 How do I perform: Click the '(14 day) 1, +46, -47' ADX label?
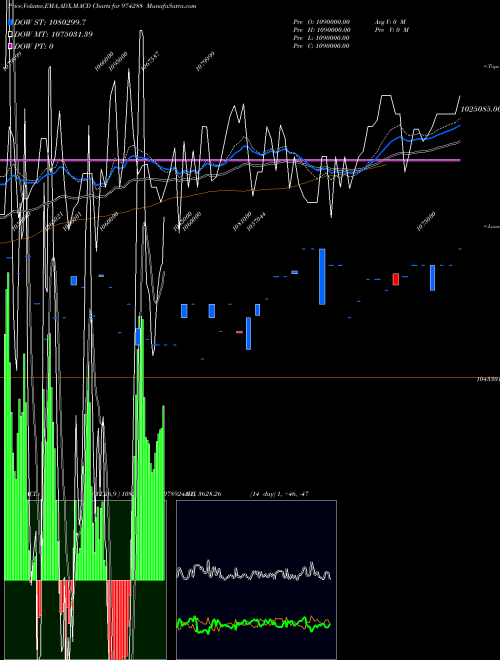[279, 494]
